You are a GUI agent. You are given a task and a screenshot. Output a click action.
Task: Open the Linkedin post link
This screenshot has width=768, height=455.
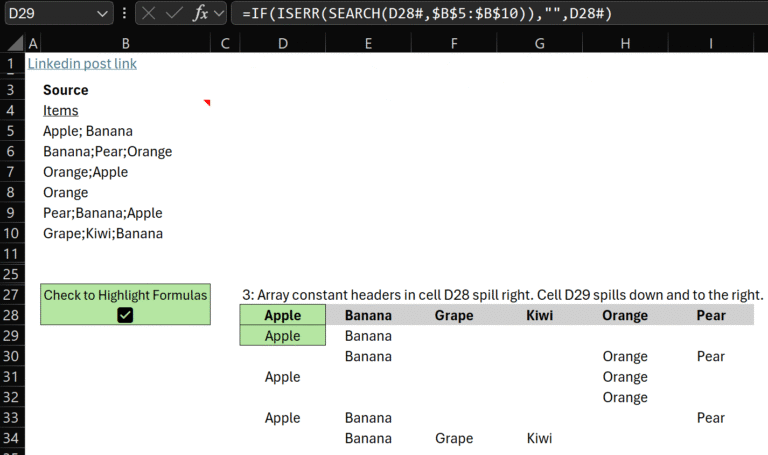coord(82,64)
